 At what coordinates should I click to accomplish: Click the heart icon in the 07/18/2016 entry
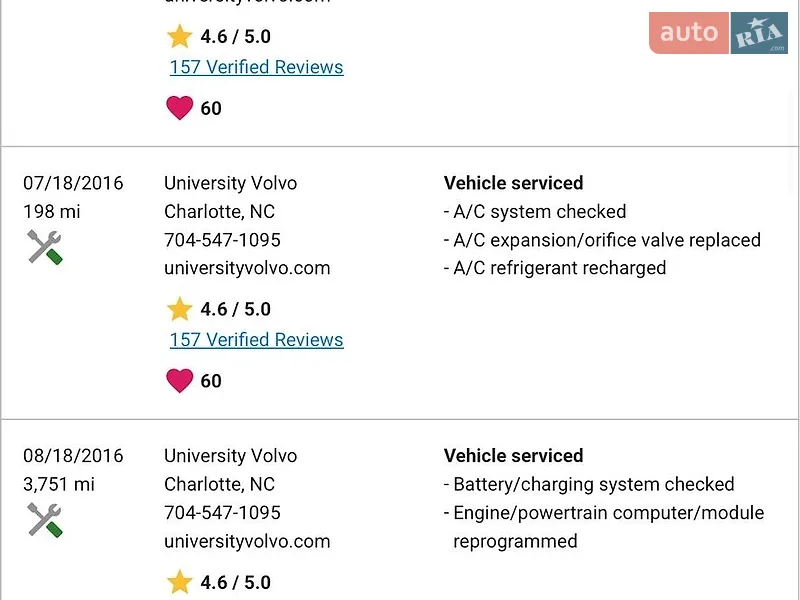click(180, 381)
